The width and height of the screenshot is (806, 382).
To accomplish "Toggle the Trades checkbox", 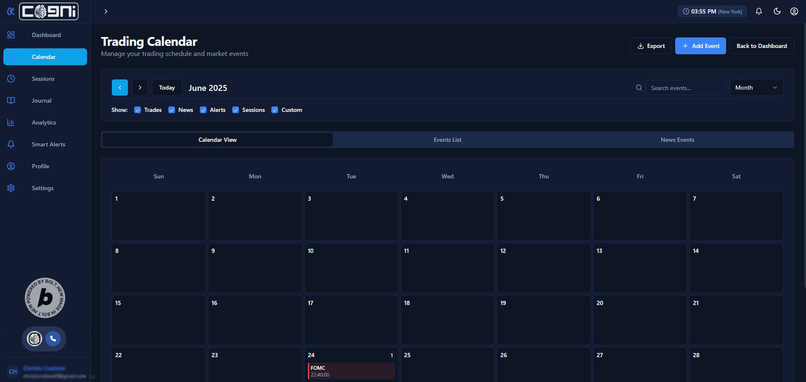I will 137,110.
